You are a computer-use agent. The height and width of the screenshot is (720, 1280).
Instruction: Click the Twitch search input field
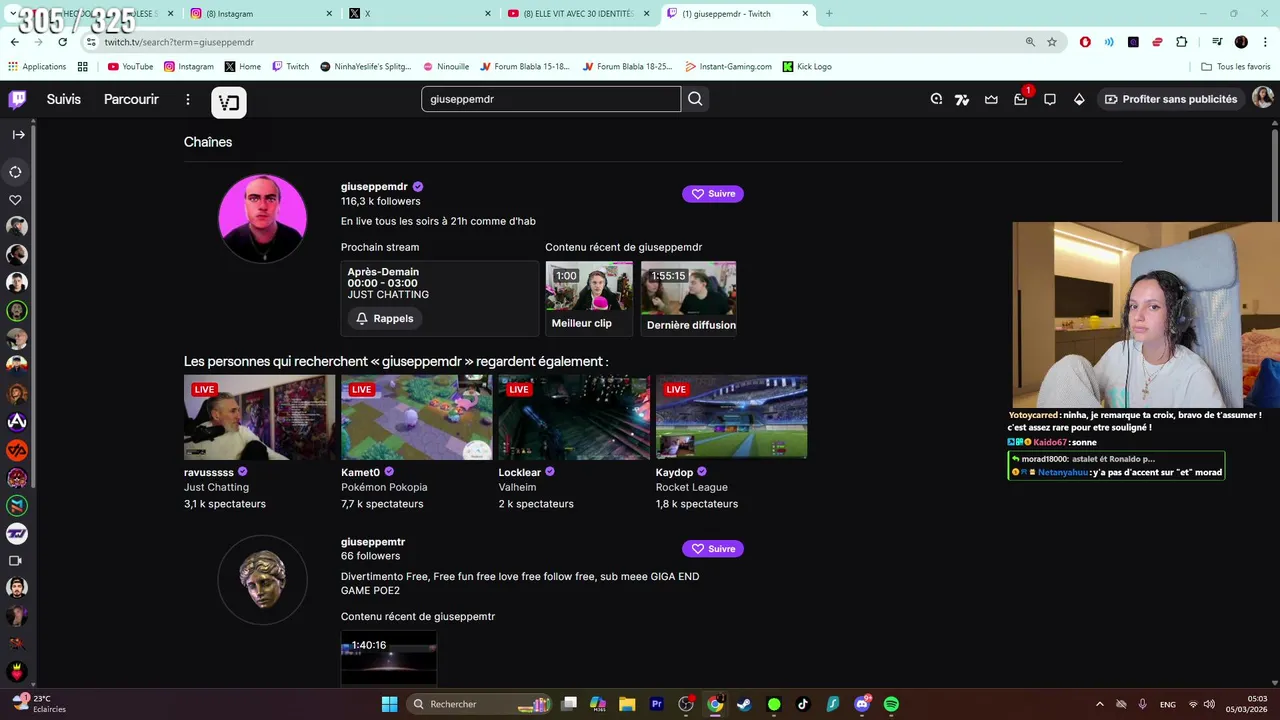[551, 99]
